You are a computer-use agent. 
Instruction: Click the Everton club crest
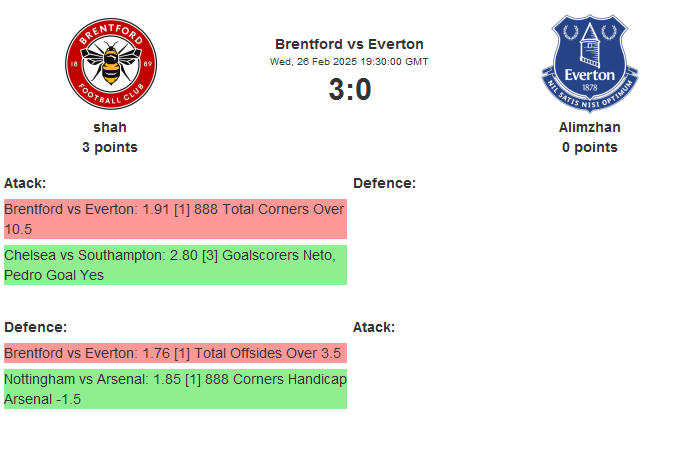coord(590,64)
